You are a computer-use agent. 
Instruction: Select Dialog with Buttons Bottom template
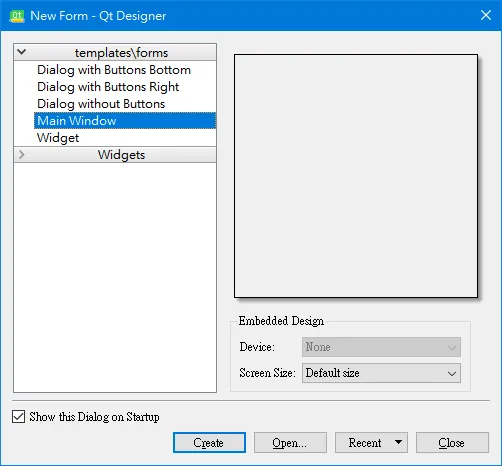(x=114, y=70)
